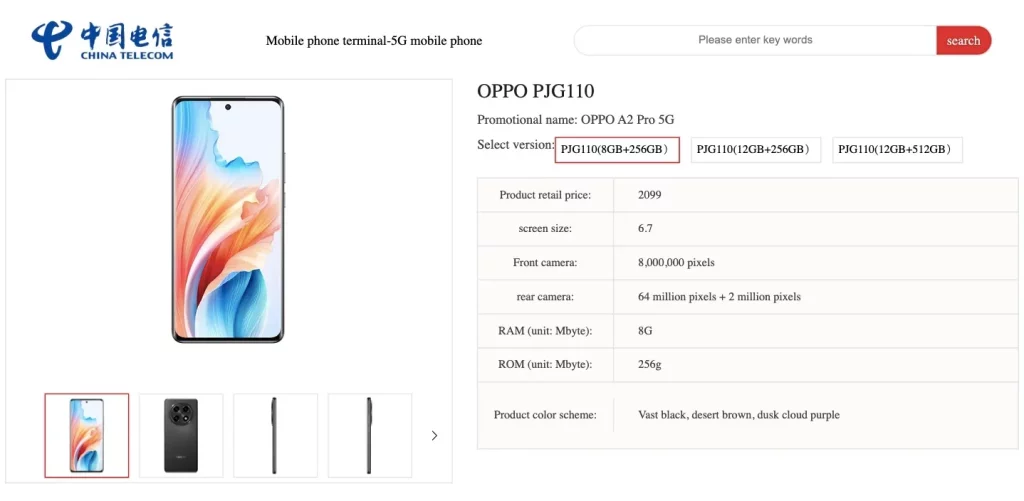Click the Product retail price row label
This screenshot has height=501, width=1024.
(x=545, y=195)
